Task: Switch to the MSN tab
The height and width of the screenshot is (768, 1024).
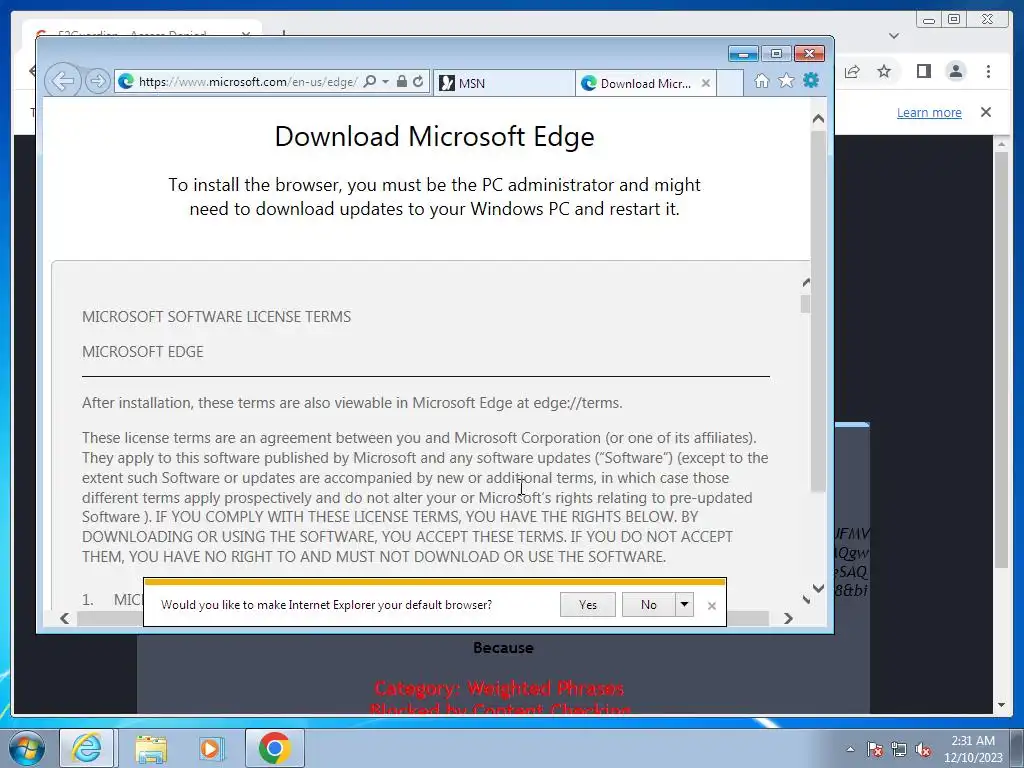Action: [504, 83]
